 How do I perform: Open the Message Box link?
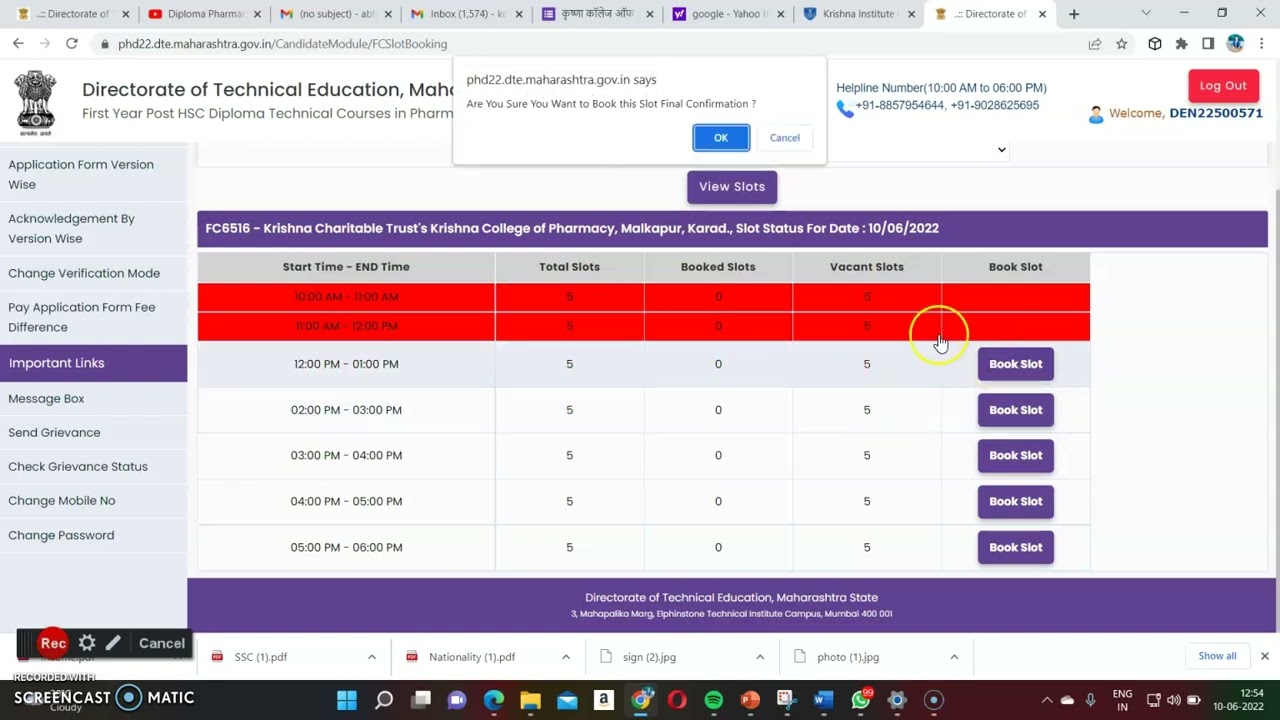tap(46, 399)
